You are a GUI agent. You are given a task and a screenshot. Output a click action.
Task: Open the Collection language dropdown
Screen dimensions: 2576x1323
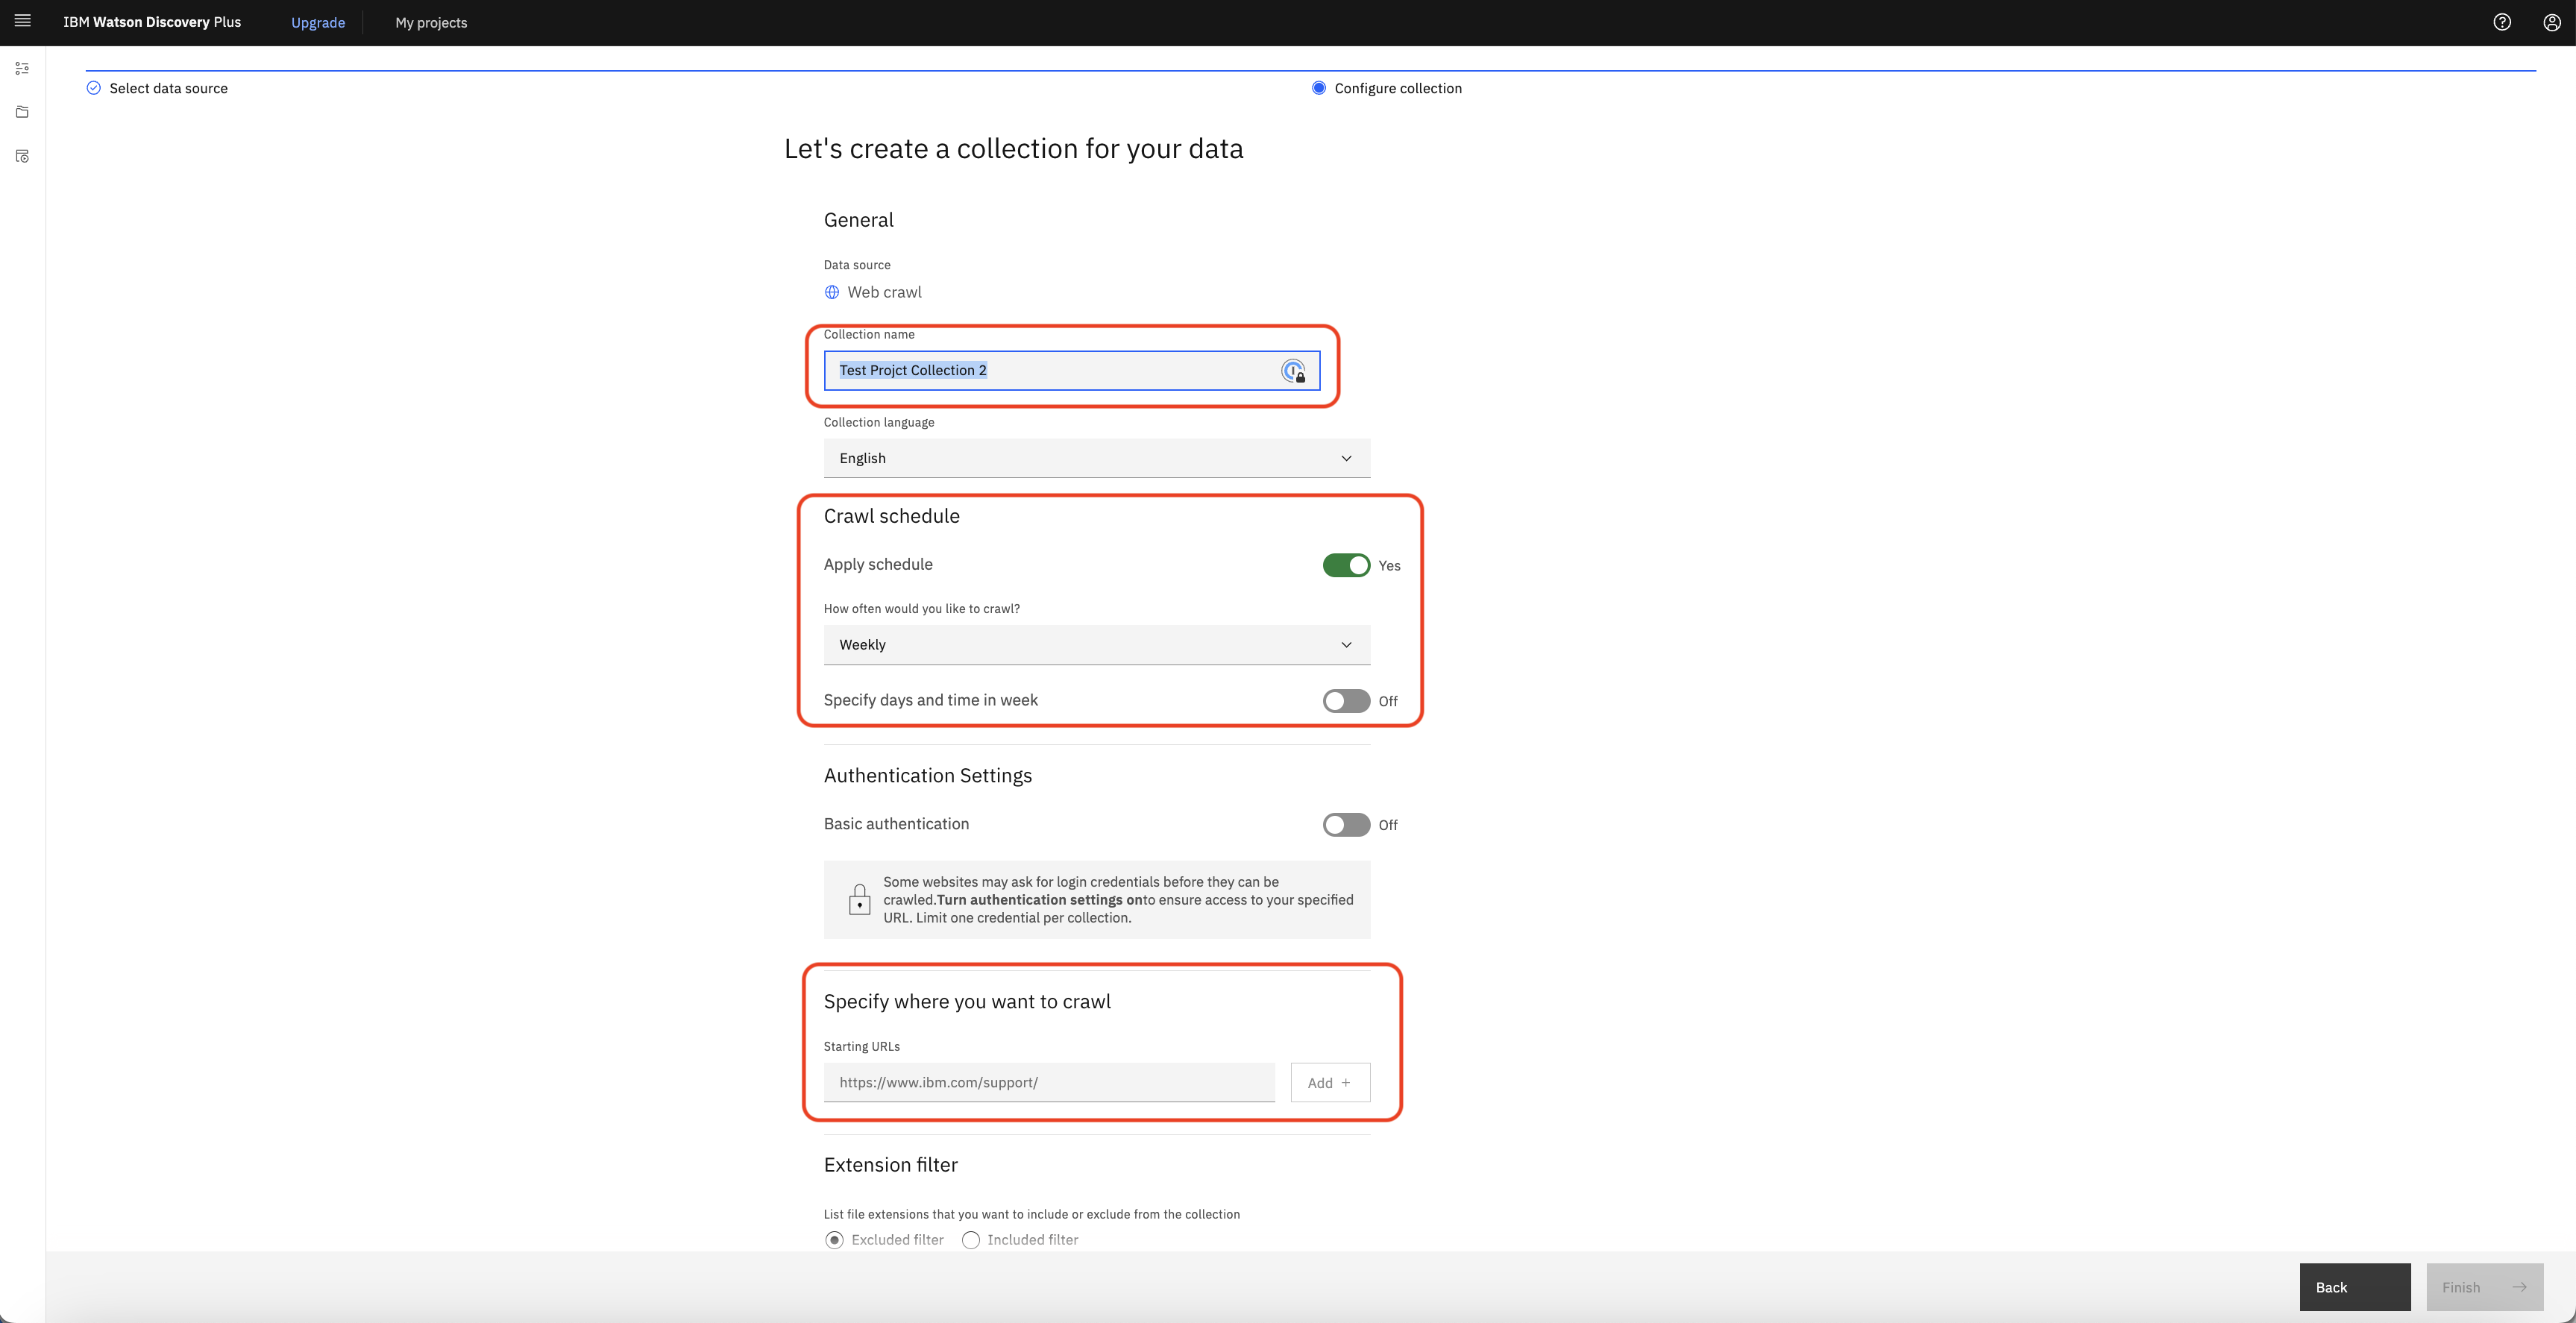[1097, 458]
